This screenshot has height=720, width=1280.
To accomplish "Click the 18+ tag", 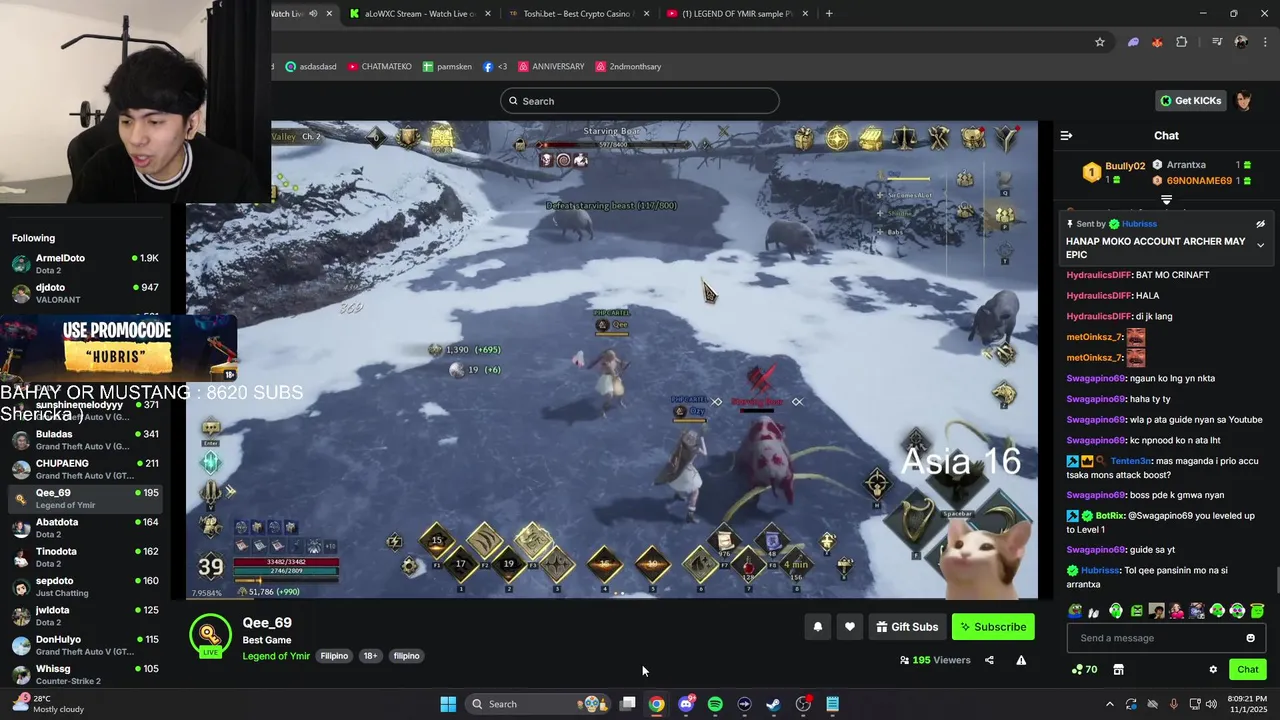I will [x=370, y=656].
